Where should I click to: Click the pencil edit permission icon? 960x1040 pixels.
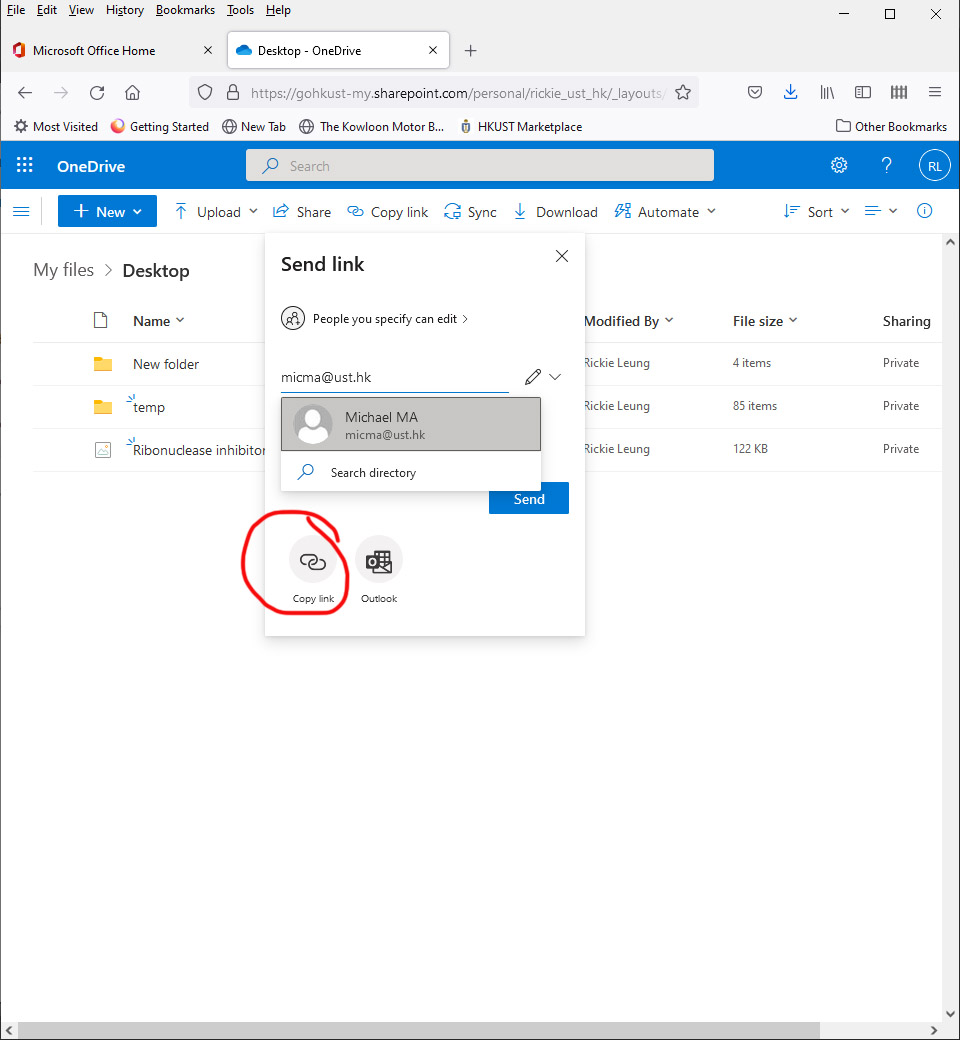pos(532,377)
